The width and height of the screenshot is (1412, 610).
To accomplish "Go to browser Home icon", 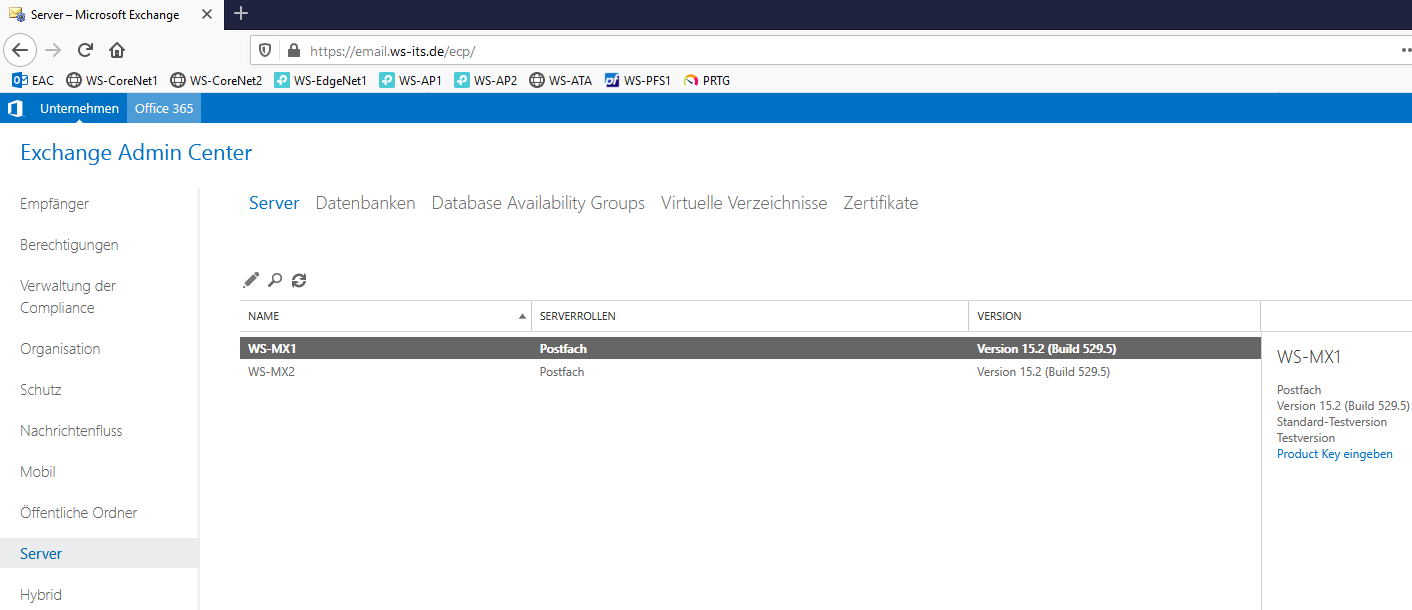I will pyautogui.click(x=117, y=50).
